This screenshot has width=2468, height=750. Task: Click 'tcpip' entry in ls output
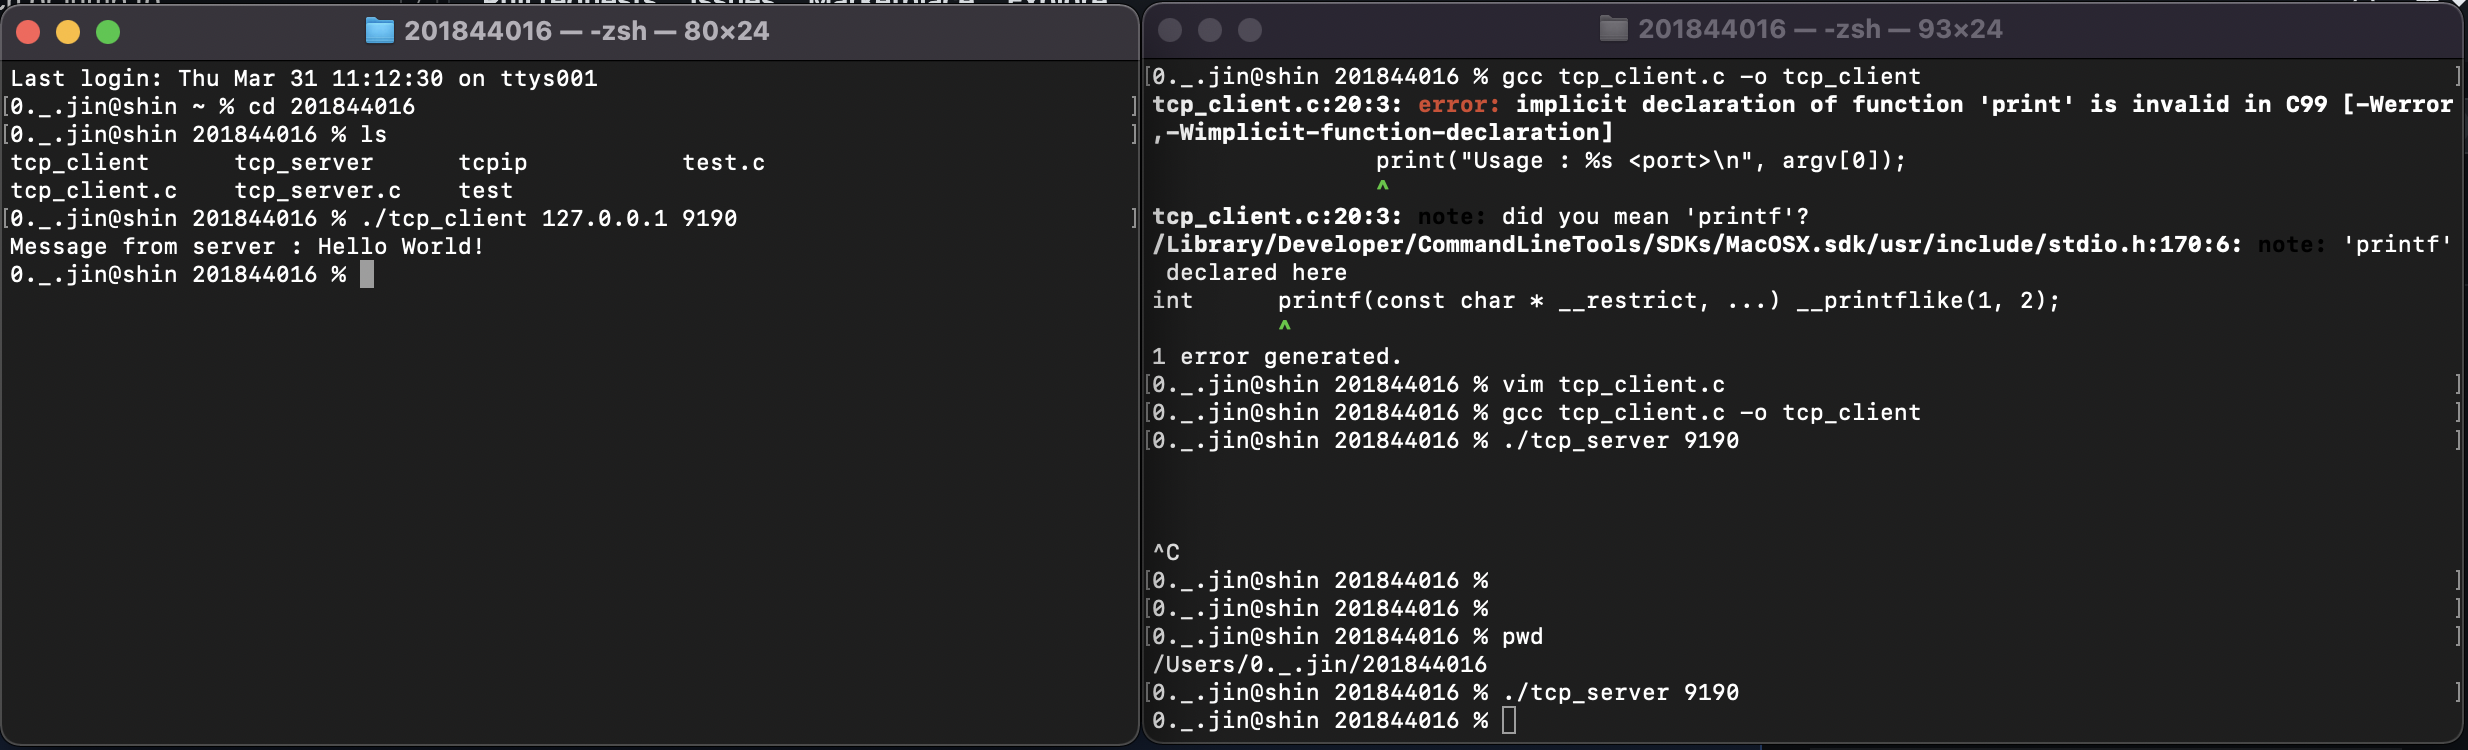coord(493,162)
